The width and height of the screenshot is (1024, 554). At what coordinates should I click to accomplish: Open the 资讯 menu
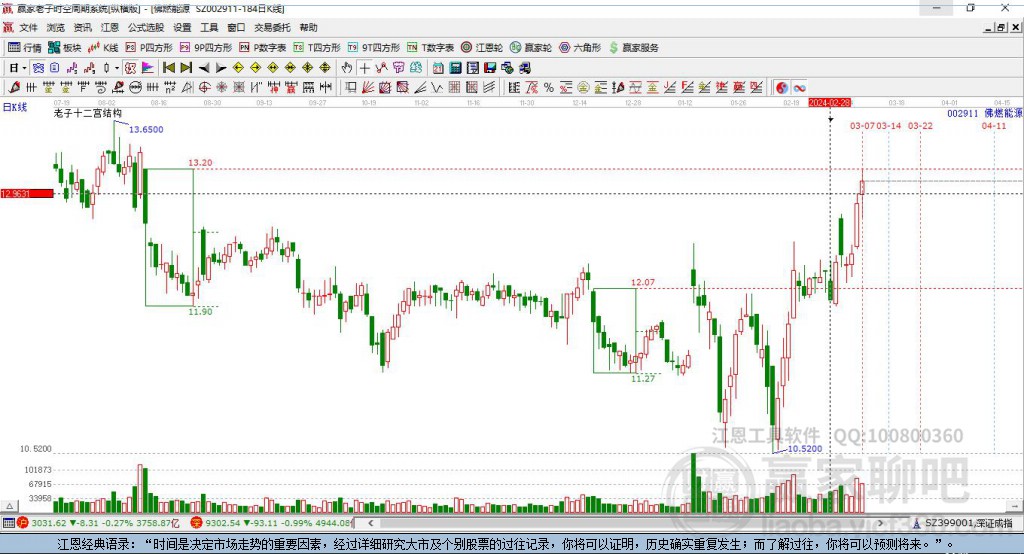pyautogui.click(x=82, y=27)
